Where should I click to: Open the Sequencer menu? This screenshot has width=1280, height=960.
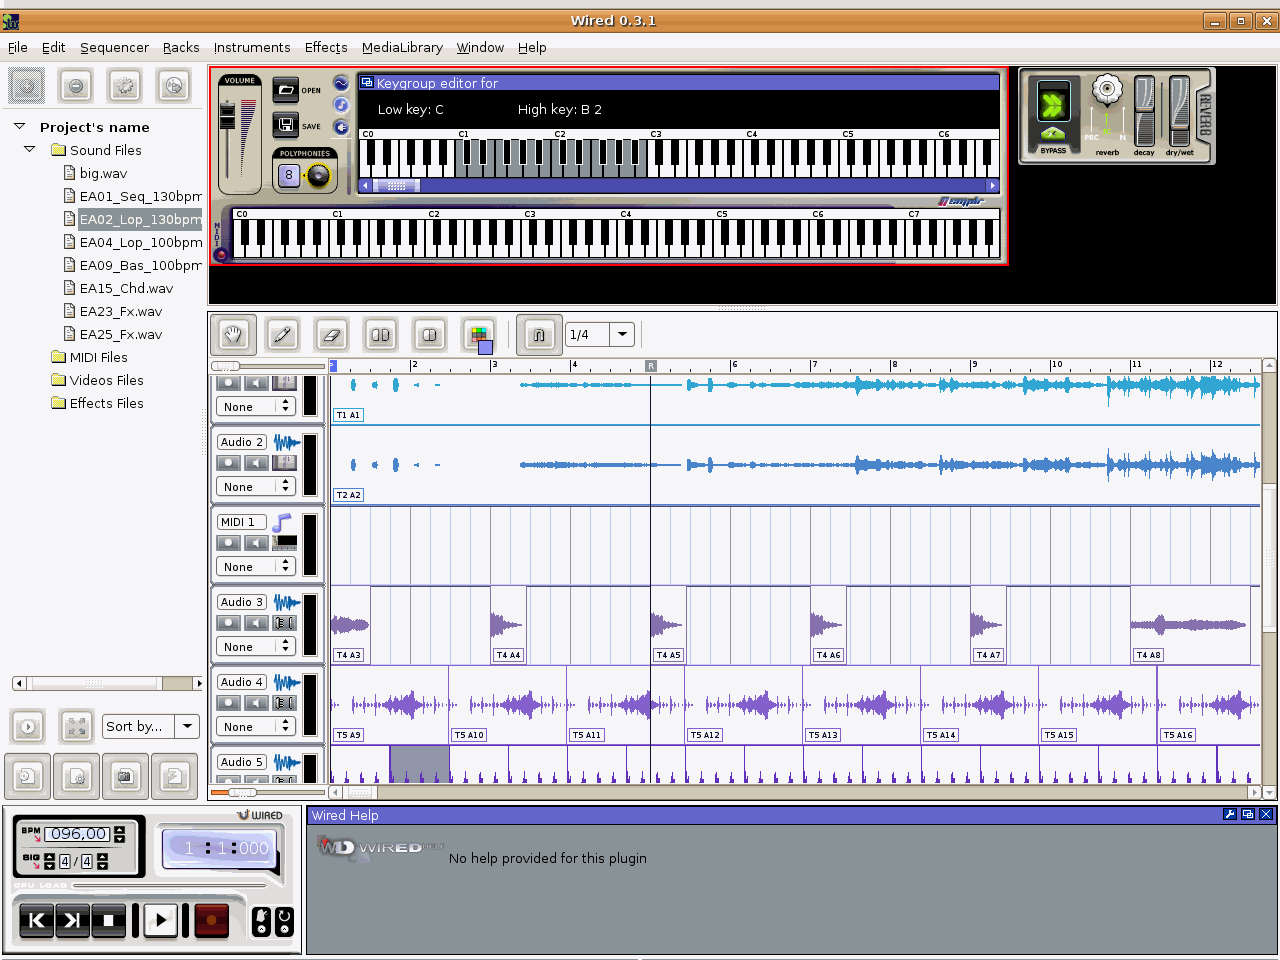point(114,47)
